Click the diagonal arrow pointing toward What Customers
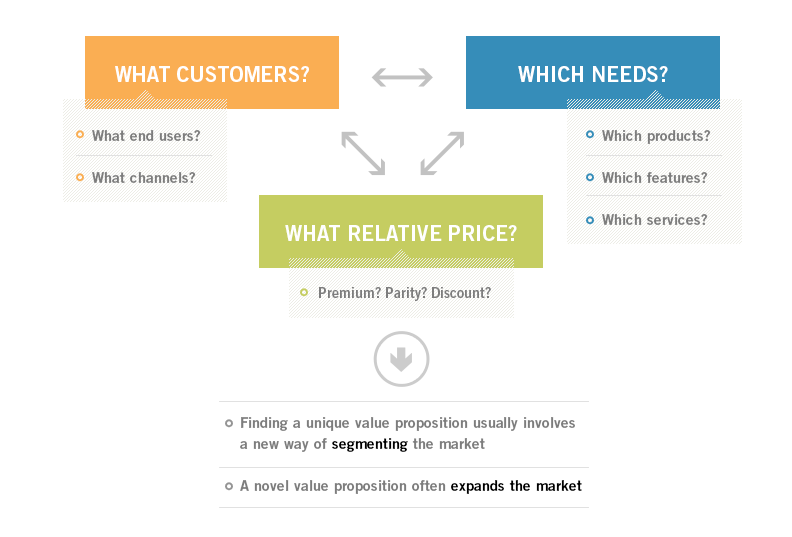This screenshot has height=537, width=792. (x=363, y=153)
